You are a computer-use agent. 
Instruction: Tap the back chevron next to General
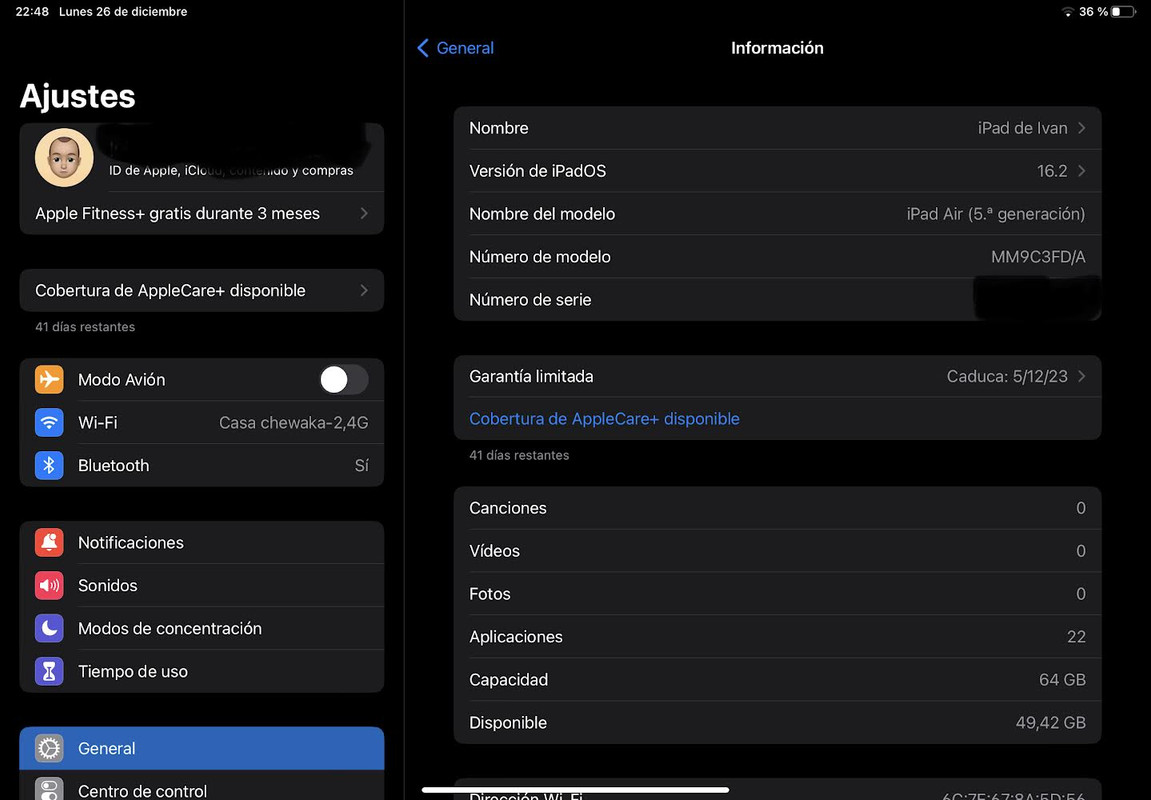coord(423,48)
